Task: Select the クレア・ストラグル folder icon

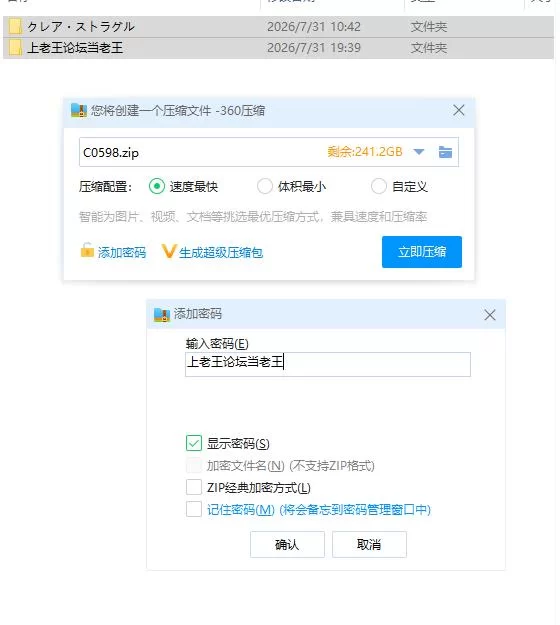Action: (15, 27)
